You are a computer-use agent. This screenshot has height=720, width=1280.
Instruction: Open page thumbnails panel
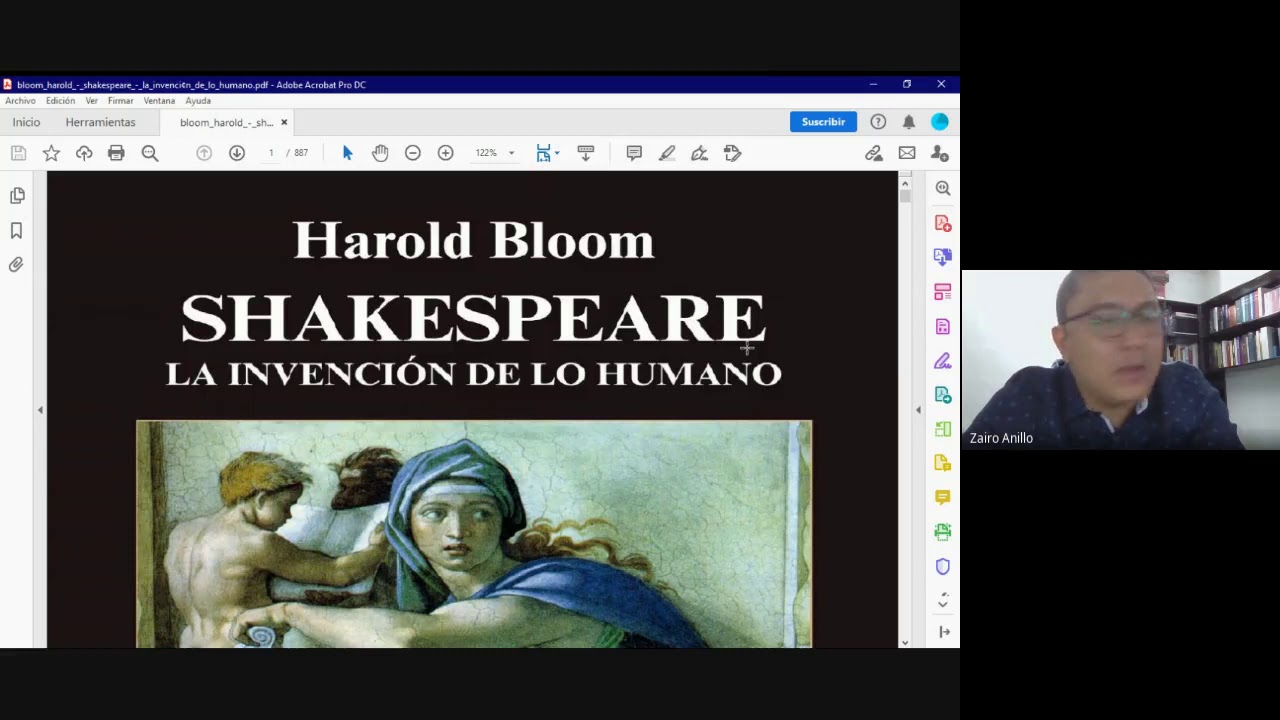click(x=17, y=196)
